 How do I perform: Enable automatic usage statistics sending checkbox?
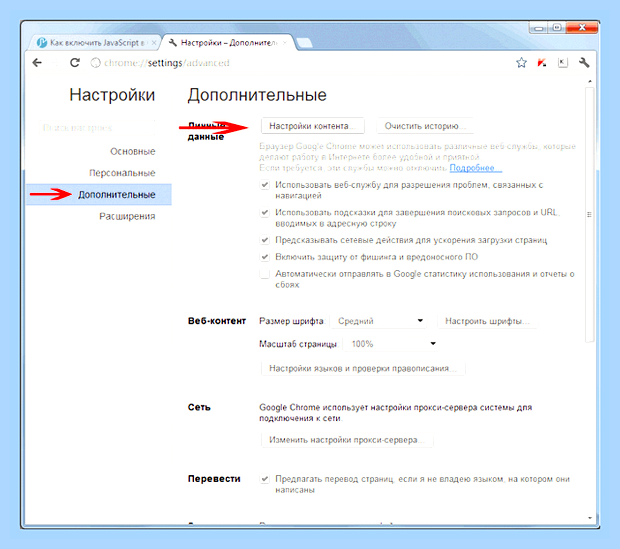point(265,274)
